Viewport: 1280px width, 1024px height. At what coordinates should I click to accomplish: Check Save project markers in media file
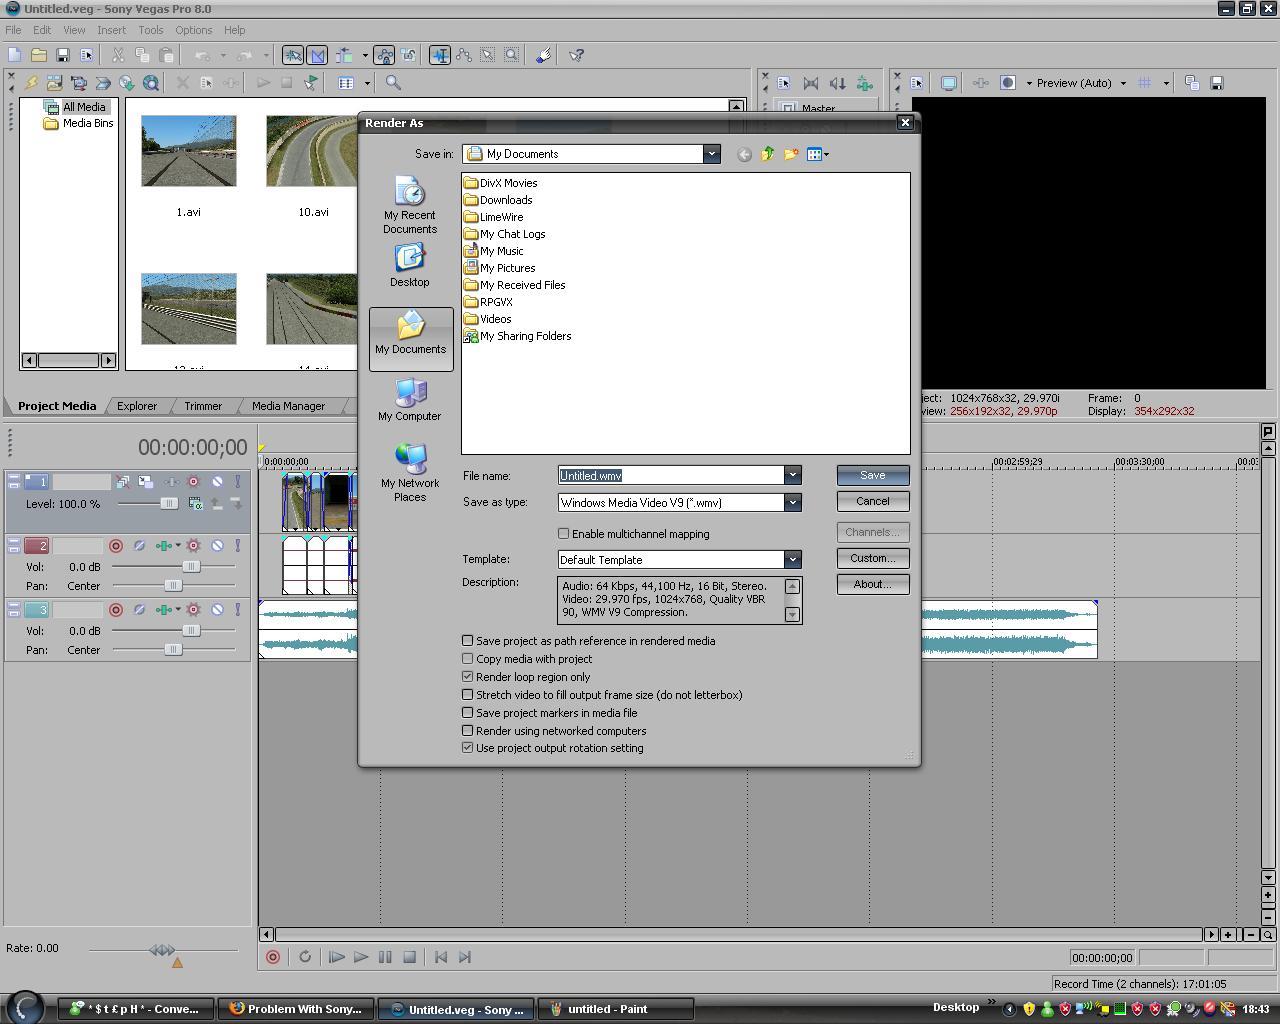coord(468,713)
